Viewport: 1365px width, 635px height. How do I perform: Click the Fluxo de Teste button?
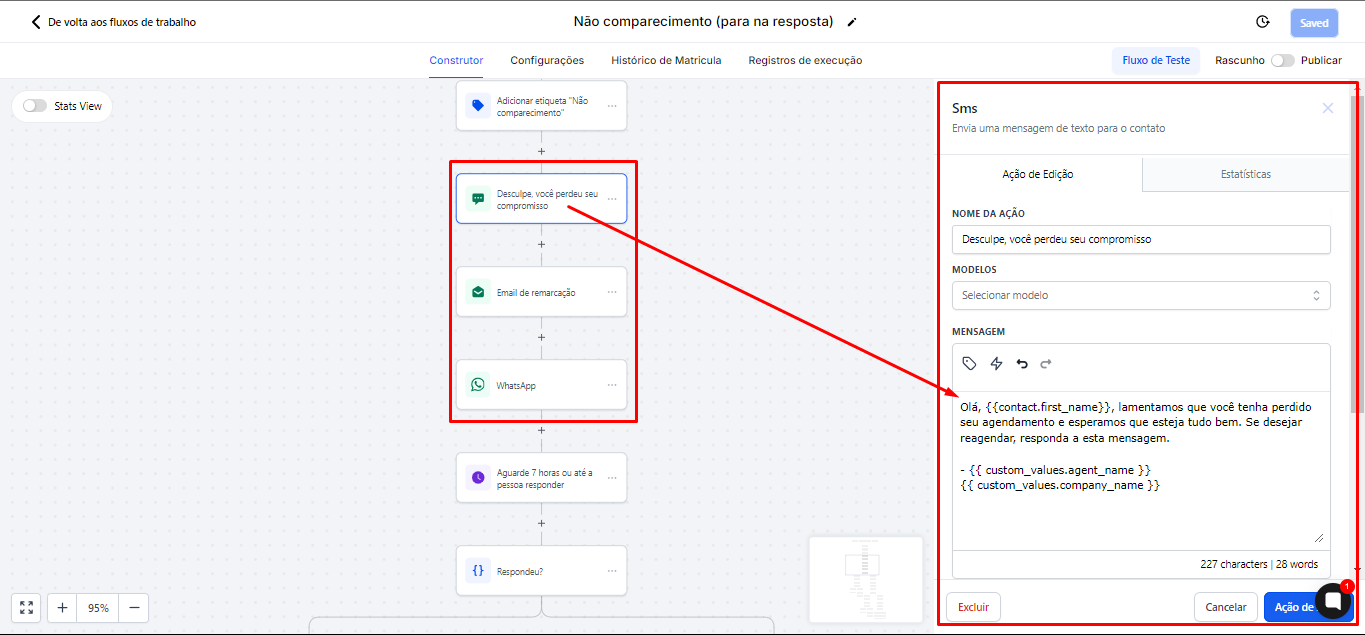[1156, 60]
